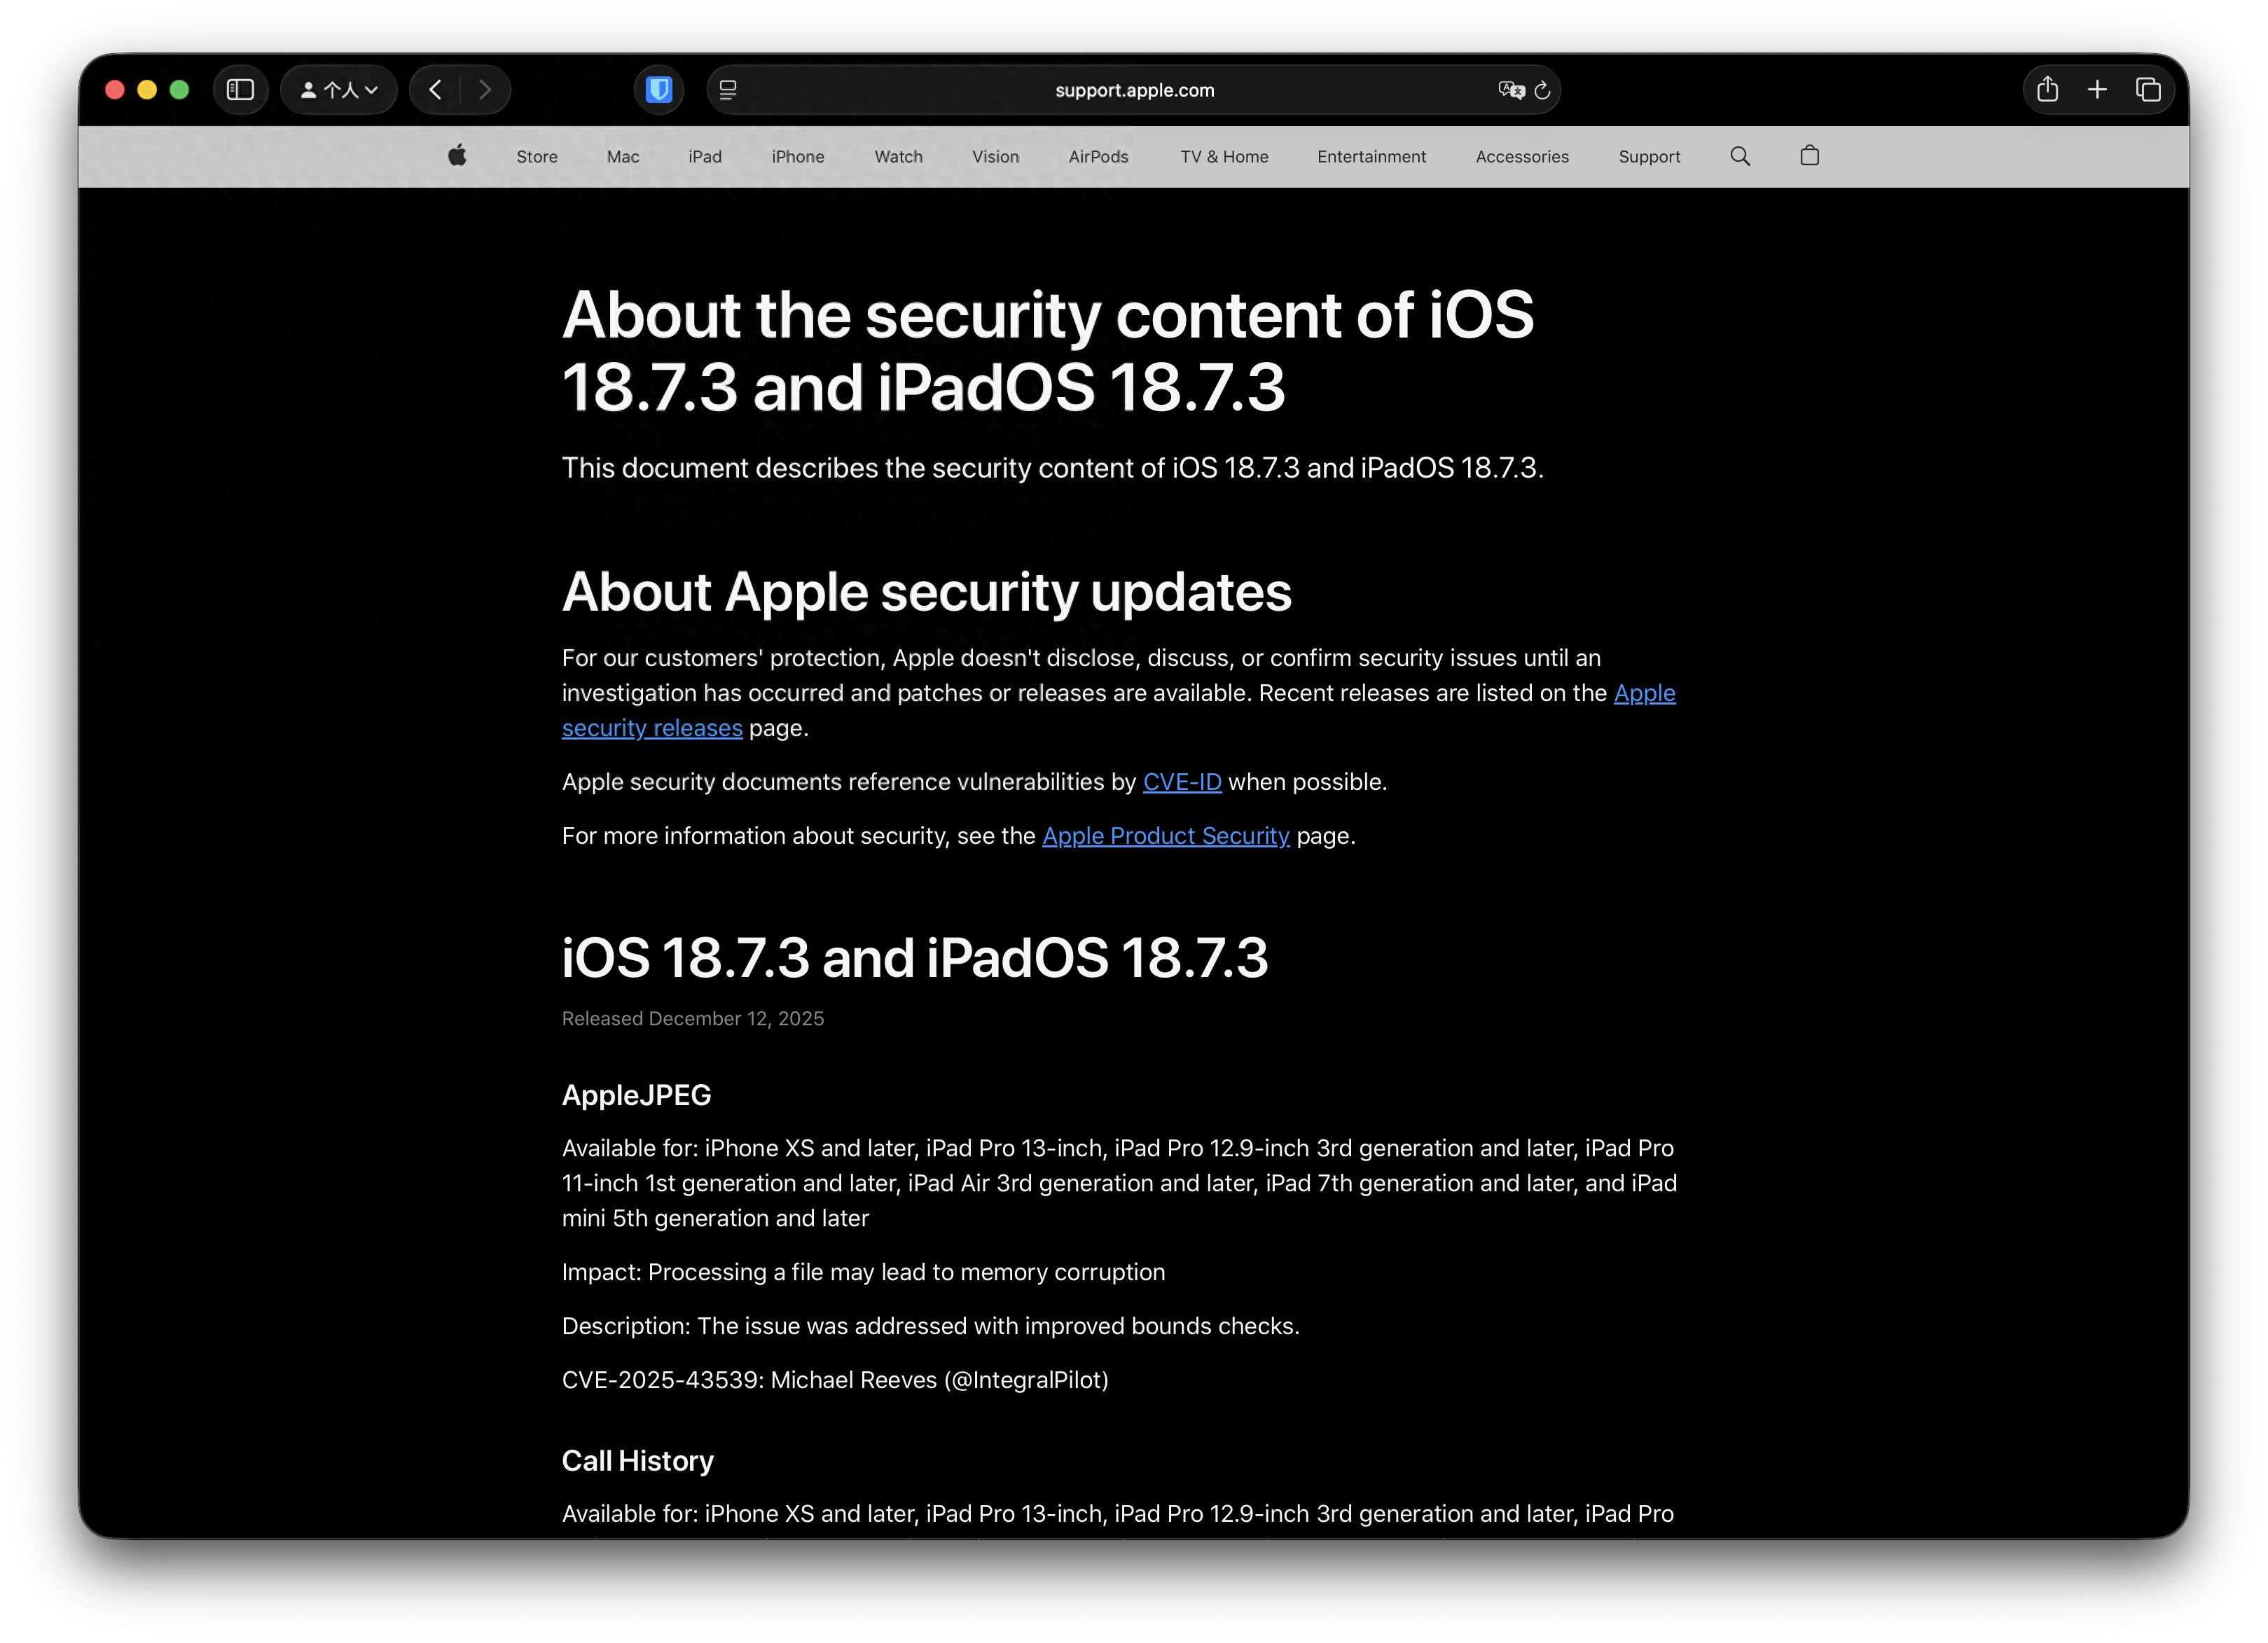Open the Share menu
The height and width of the screenshot is (1643, 2268).
[2047, 90]
